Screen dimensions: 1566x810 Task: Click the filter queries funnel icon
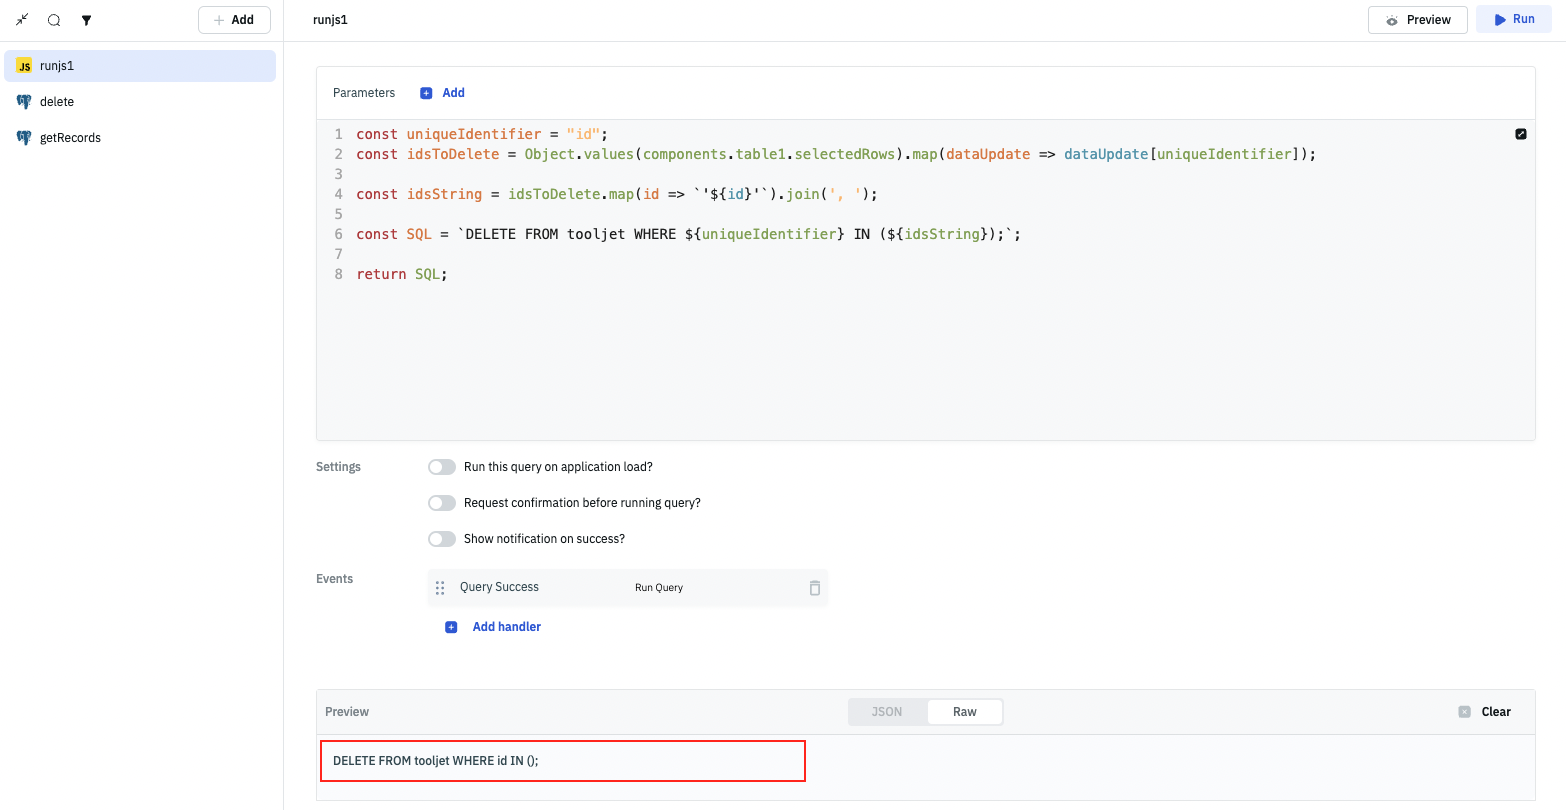pos(87,20)
